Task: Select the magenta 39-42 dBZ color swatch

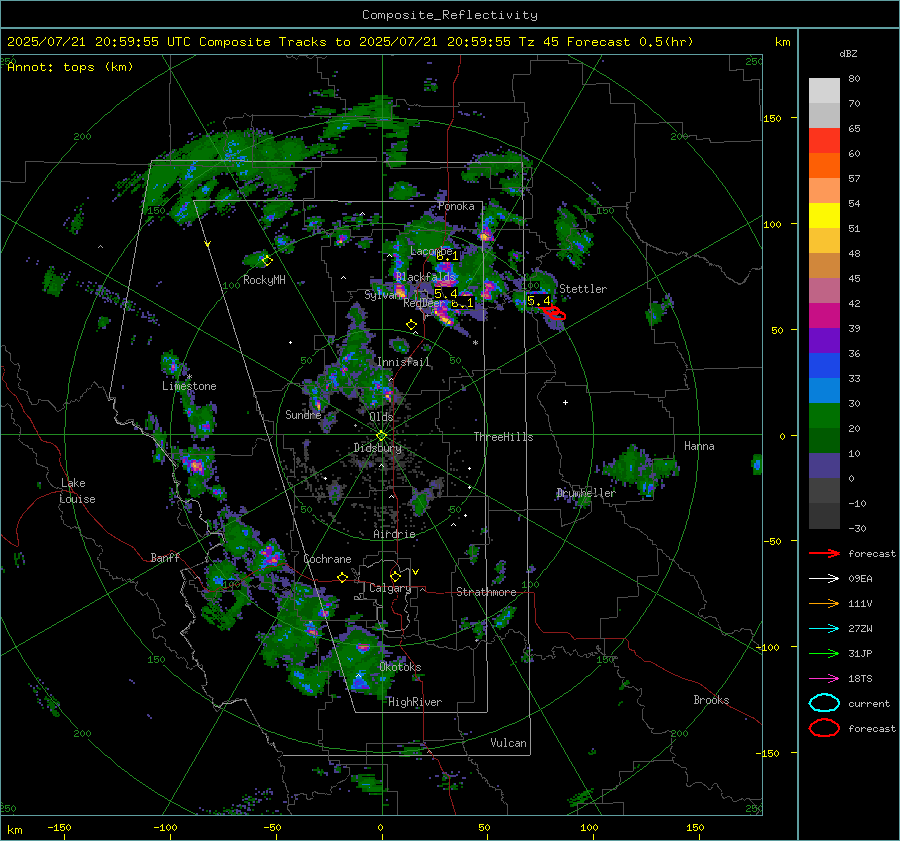Action: (x=824, y=316)
